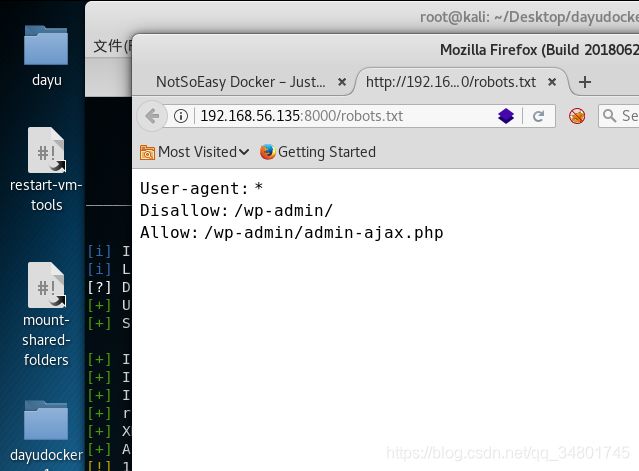Close the NotSoEasy Docker tab
The image size is (639, 471).
coord(342,82)
